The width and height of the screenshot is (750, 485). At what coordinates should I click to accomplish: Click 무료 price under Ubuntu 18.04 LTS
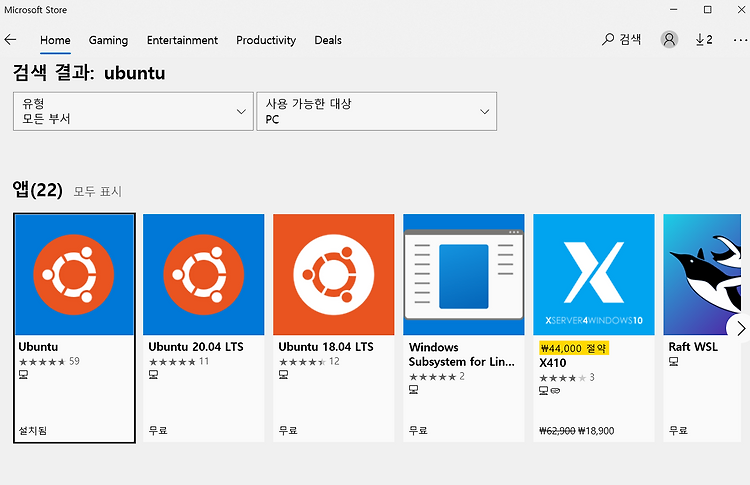(288, 431)
